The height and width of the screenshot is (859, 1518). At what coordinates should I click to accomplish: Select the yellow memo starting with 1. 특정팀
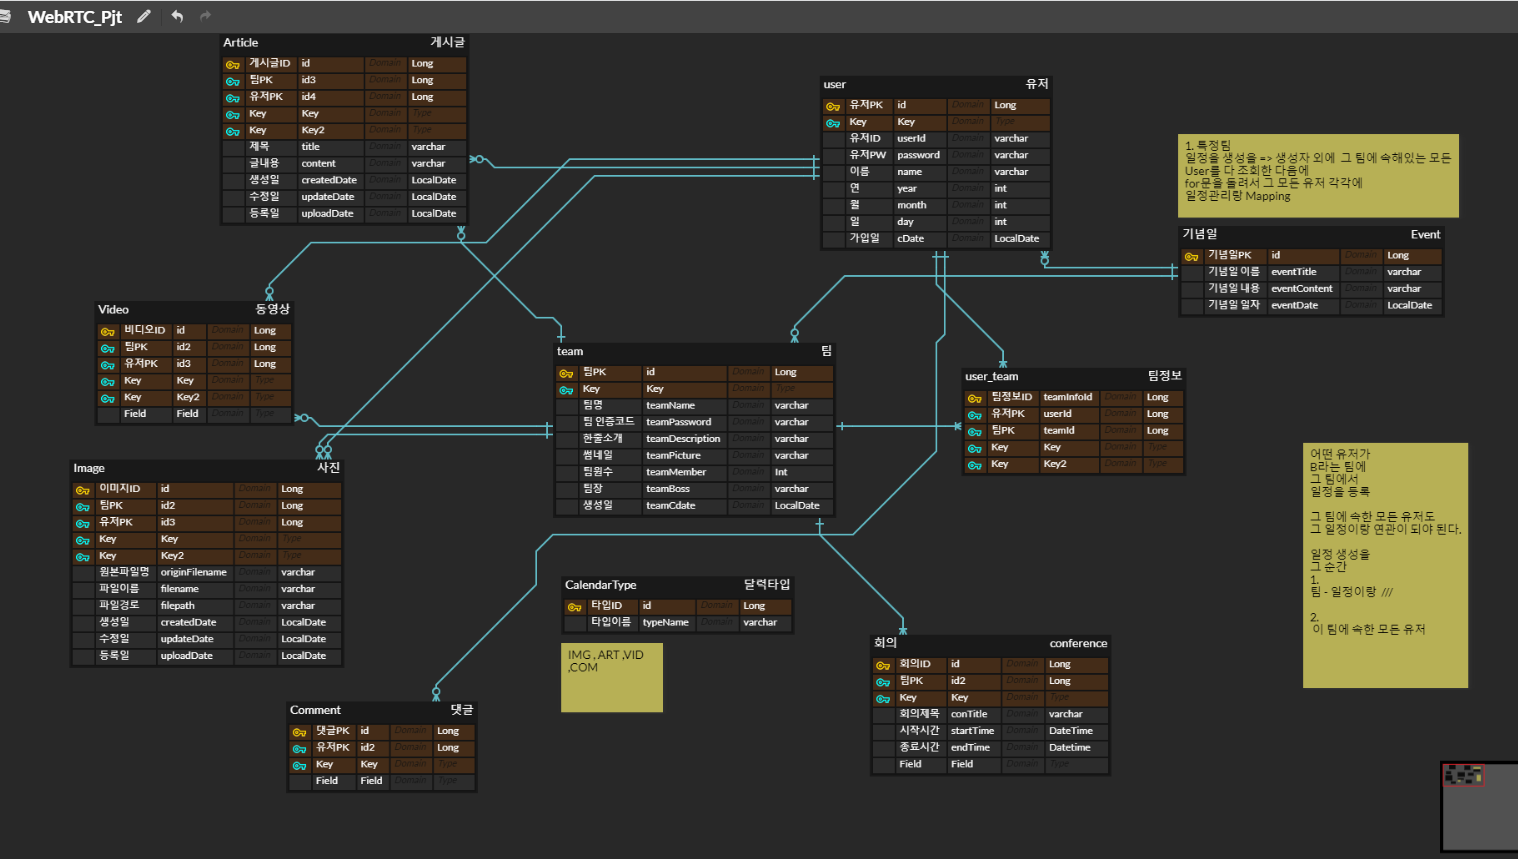(x=1318, y=176)
